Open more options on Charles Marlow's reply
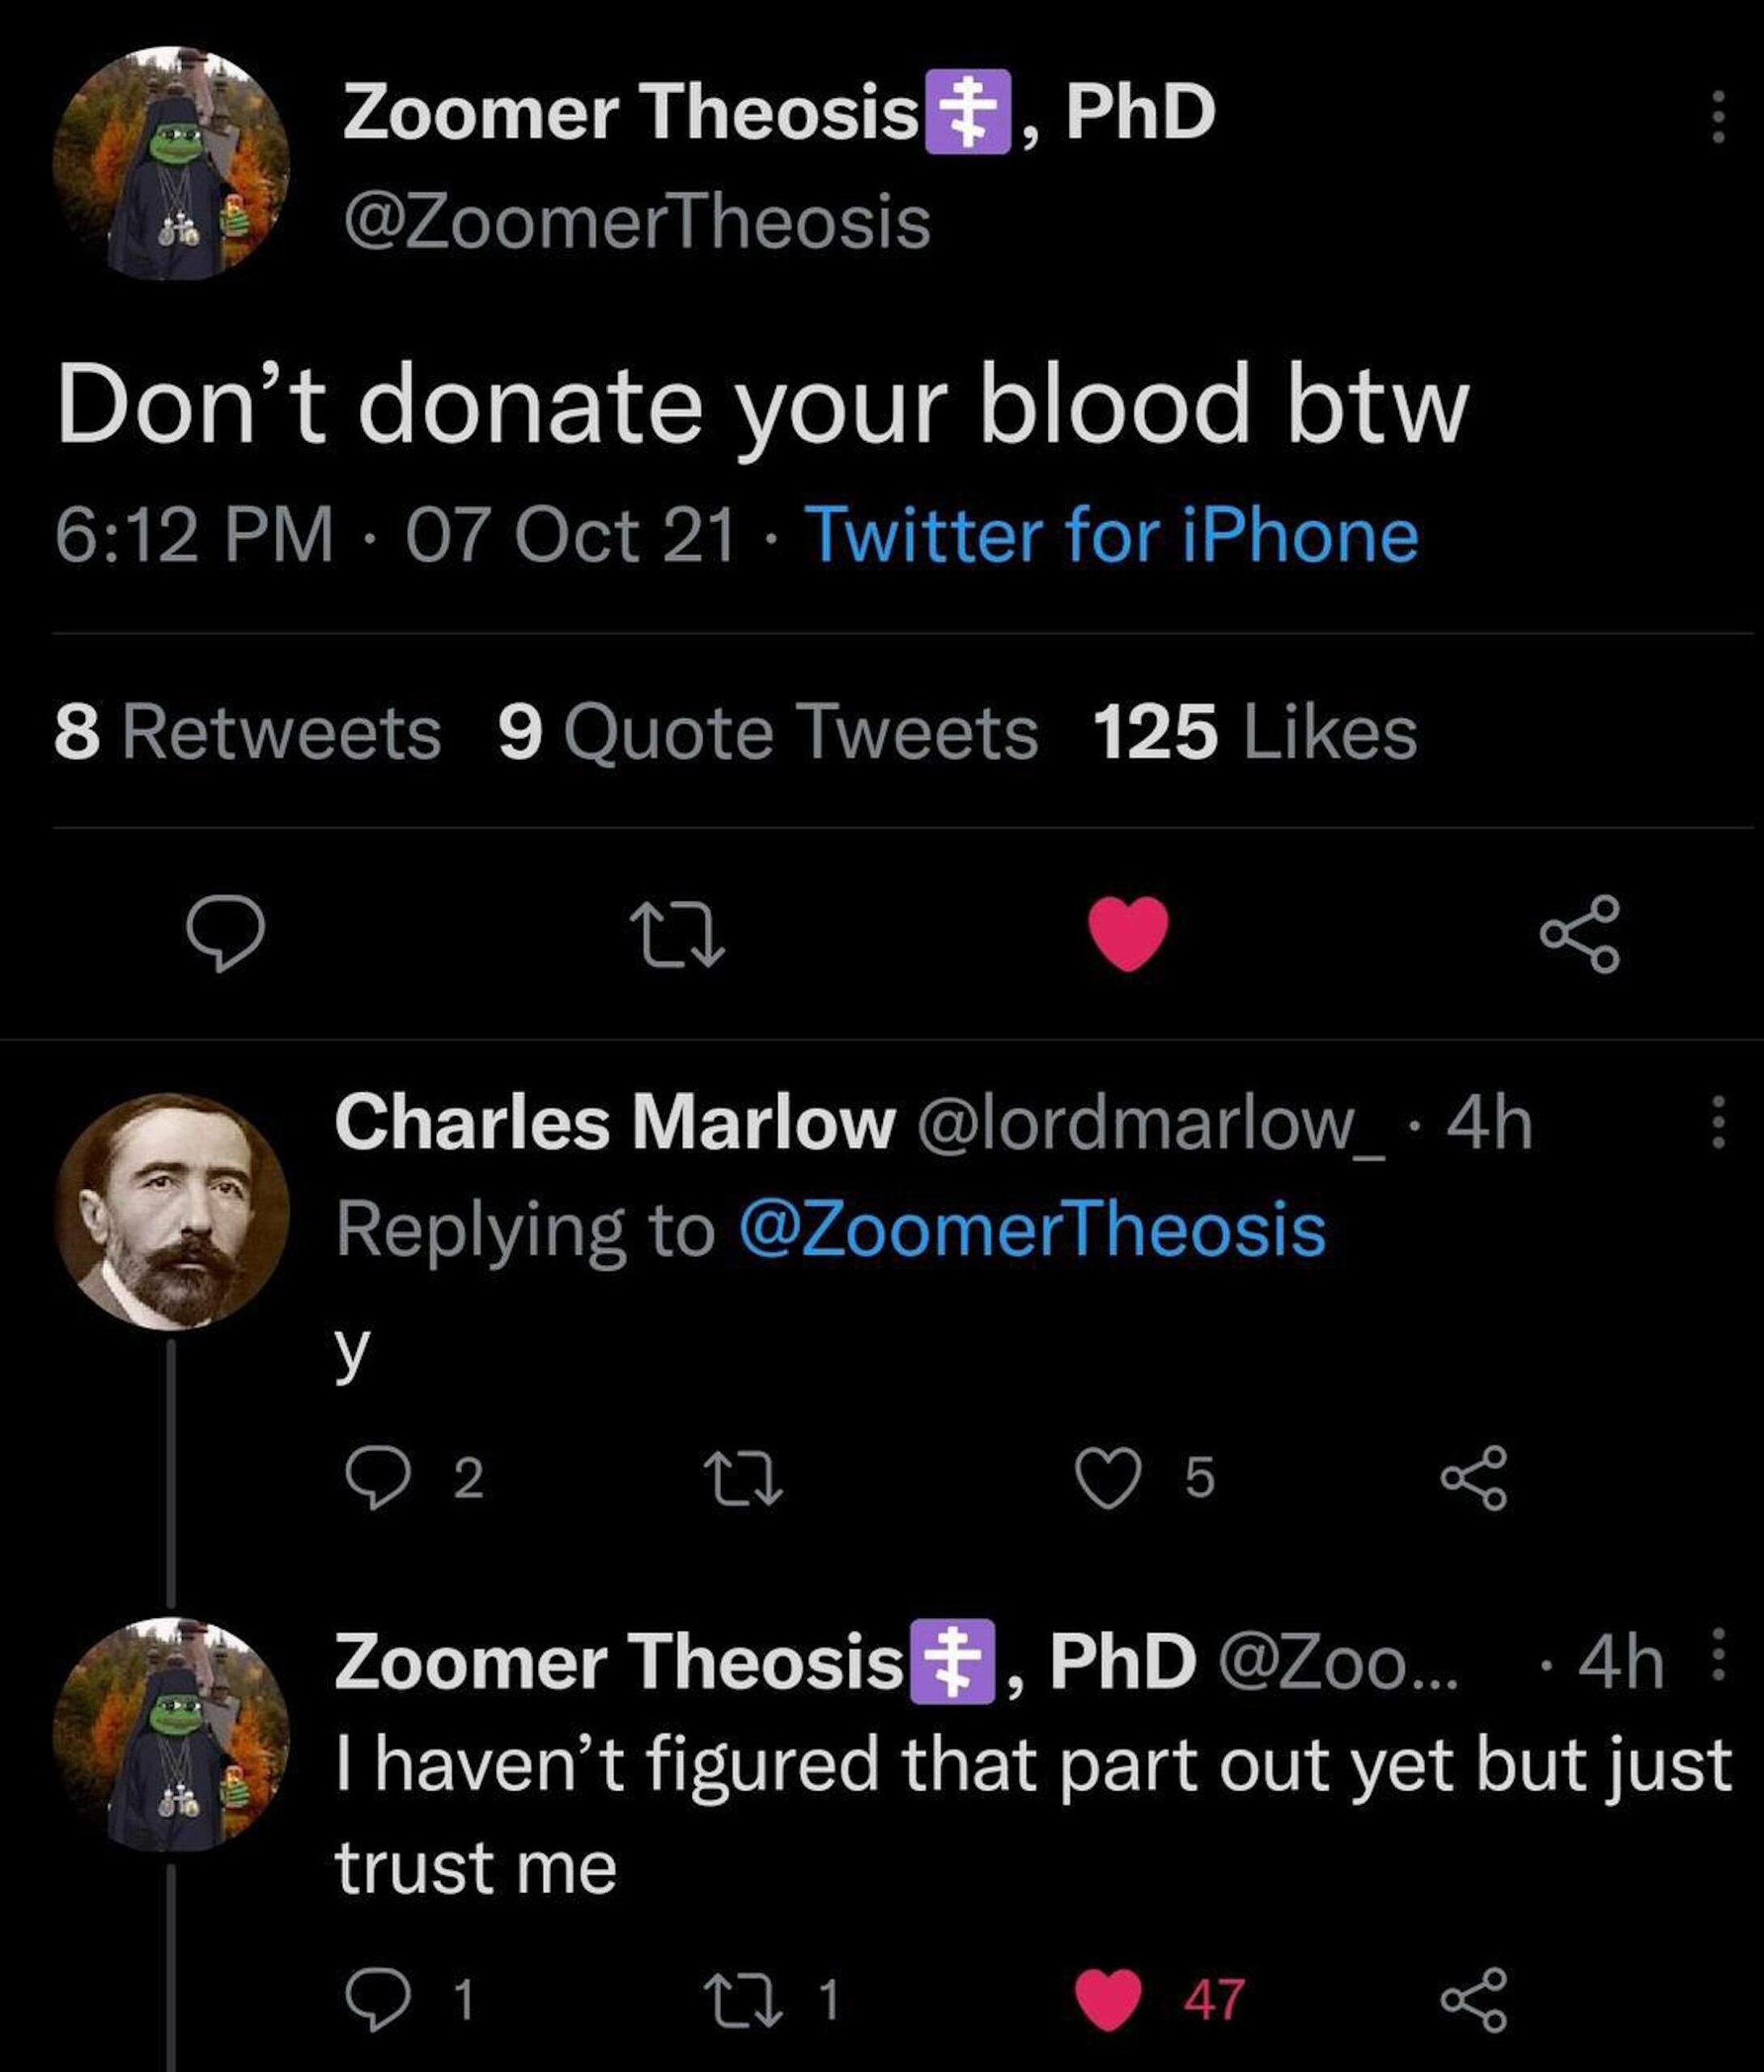Viewport: 1764px width, 2072px height. pos(1718,1122)
